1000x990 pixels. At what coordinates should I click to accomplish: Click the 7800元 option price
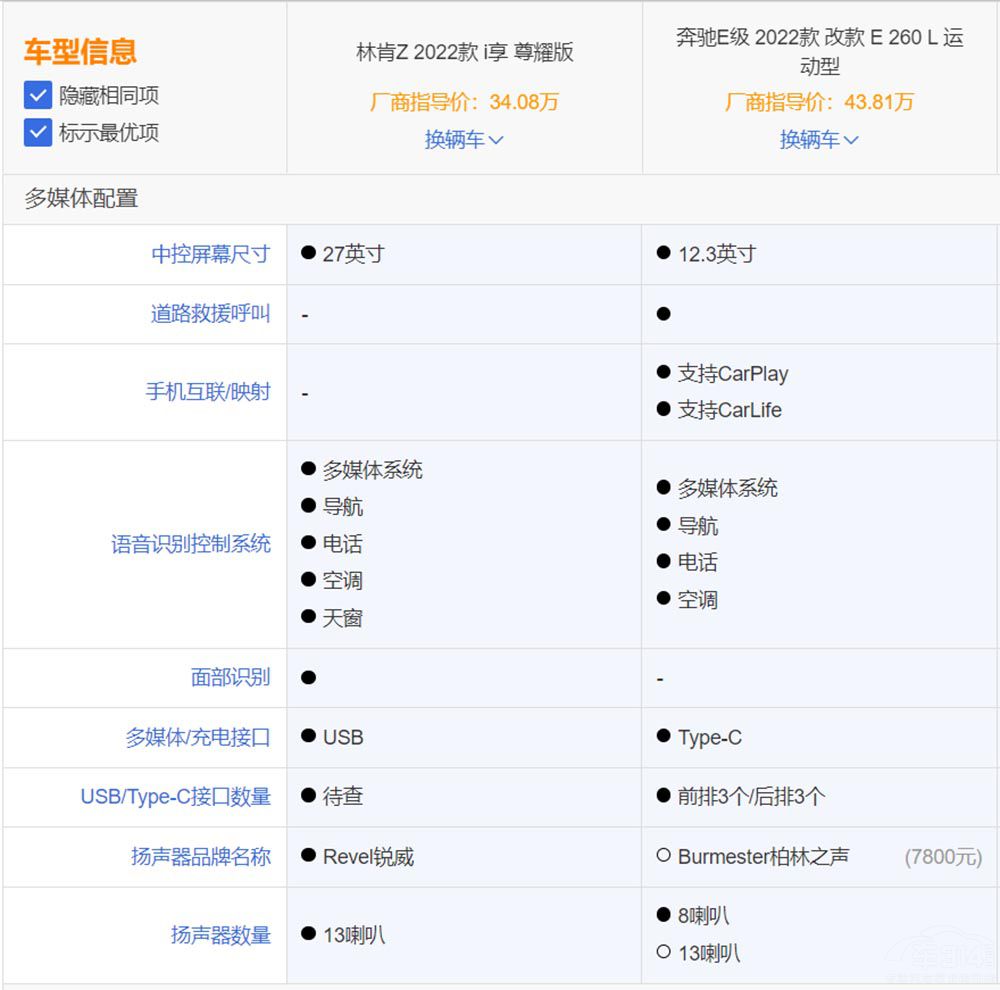tap(944, 857)
